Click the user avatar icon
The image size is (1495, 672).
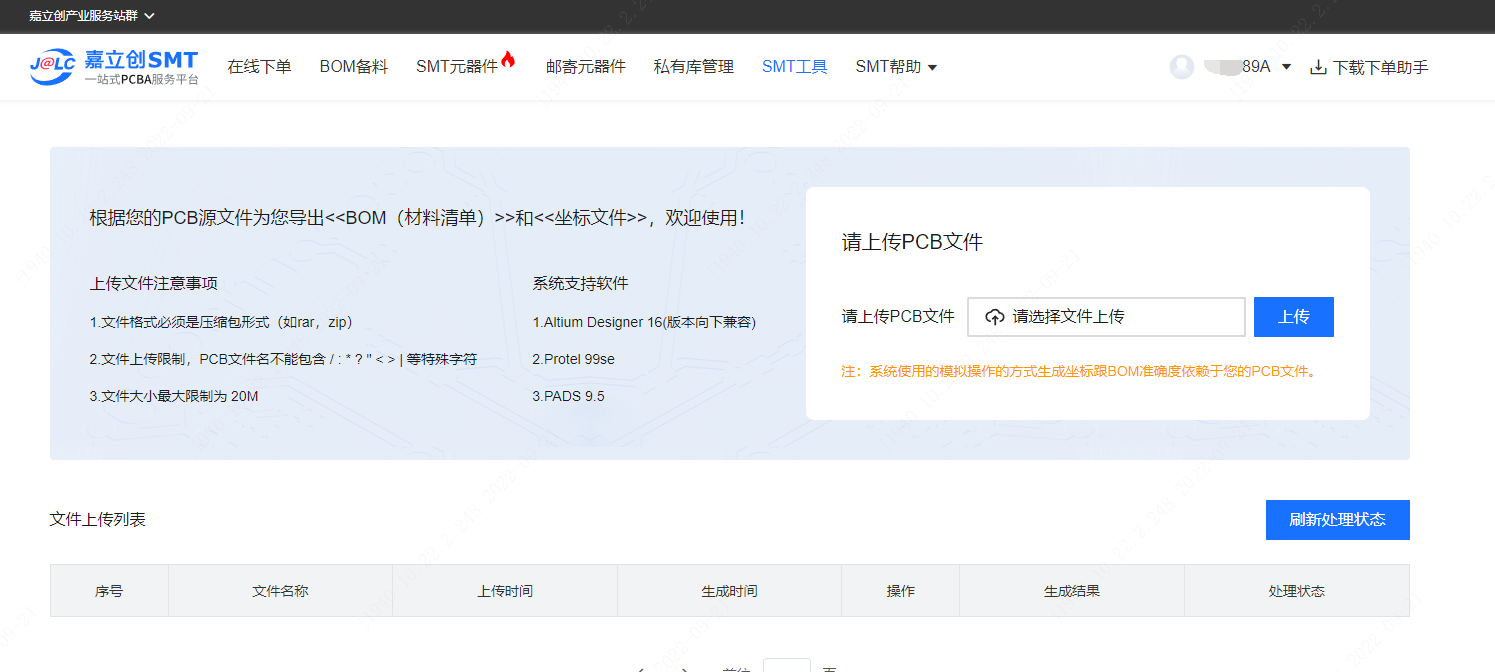(x=1182, y=67)
